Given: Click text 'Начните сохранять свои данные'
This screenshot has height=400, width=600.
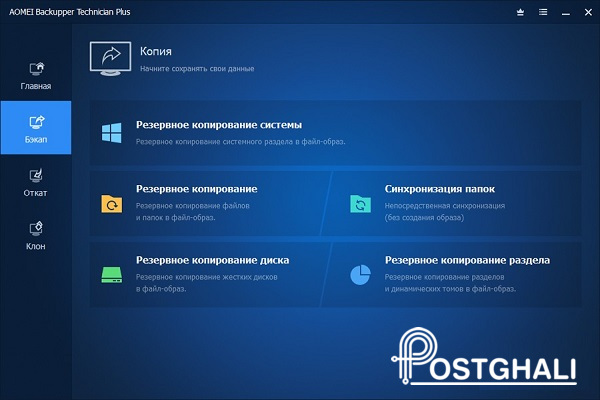Looking at the screenshot, I should tap(197, 69).
